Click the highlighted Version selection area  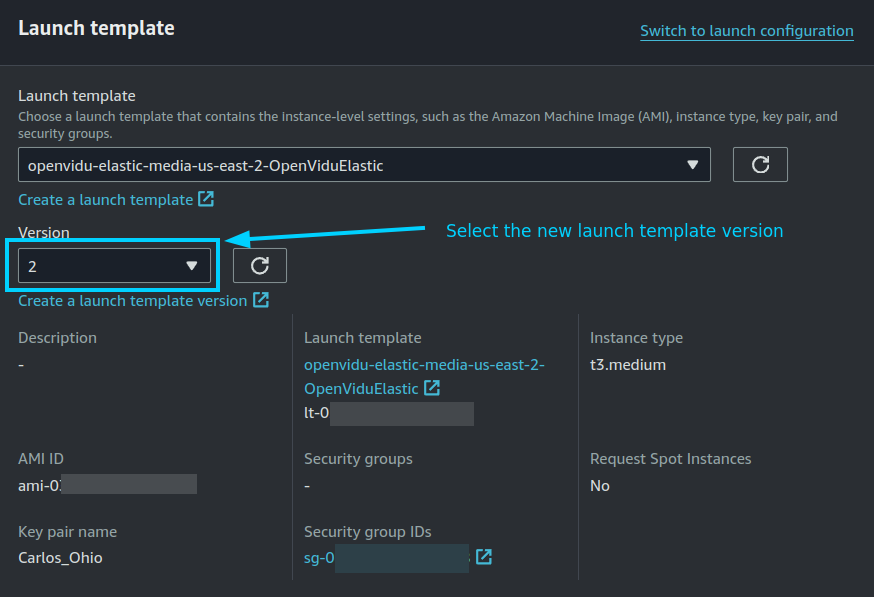click(x=110, y=265)
